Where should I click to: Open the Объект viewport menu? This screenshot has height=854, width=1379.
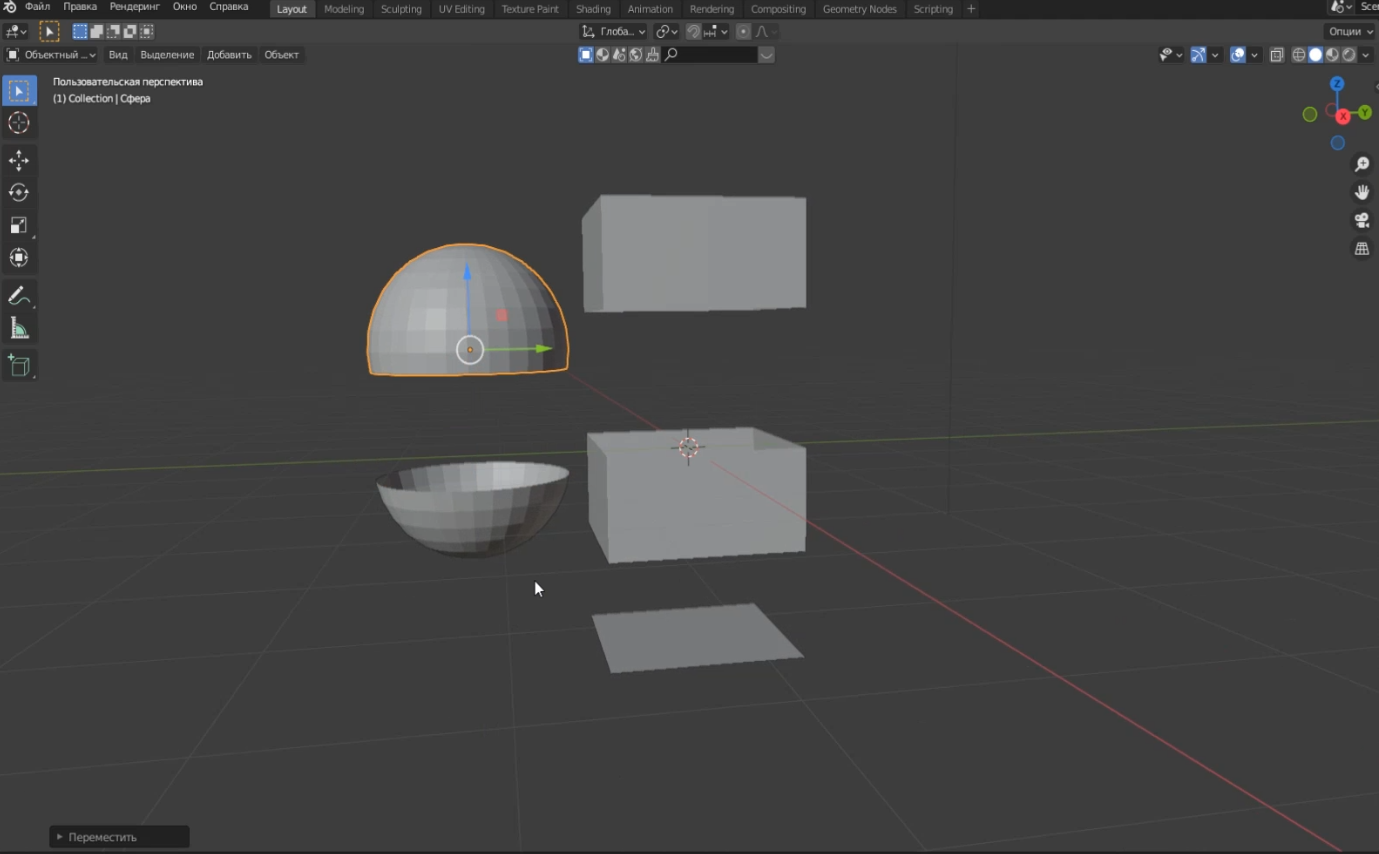[281, 55]
